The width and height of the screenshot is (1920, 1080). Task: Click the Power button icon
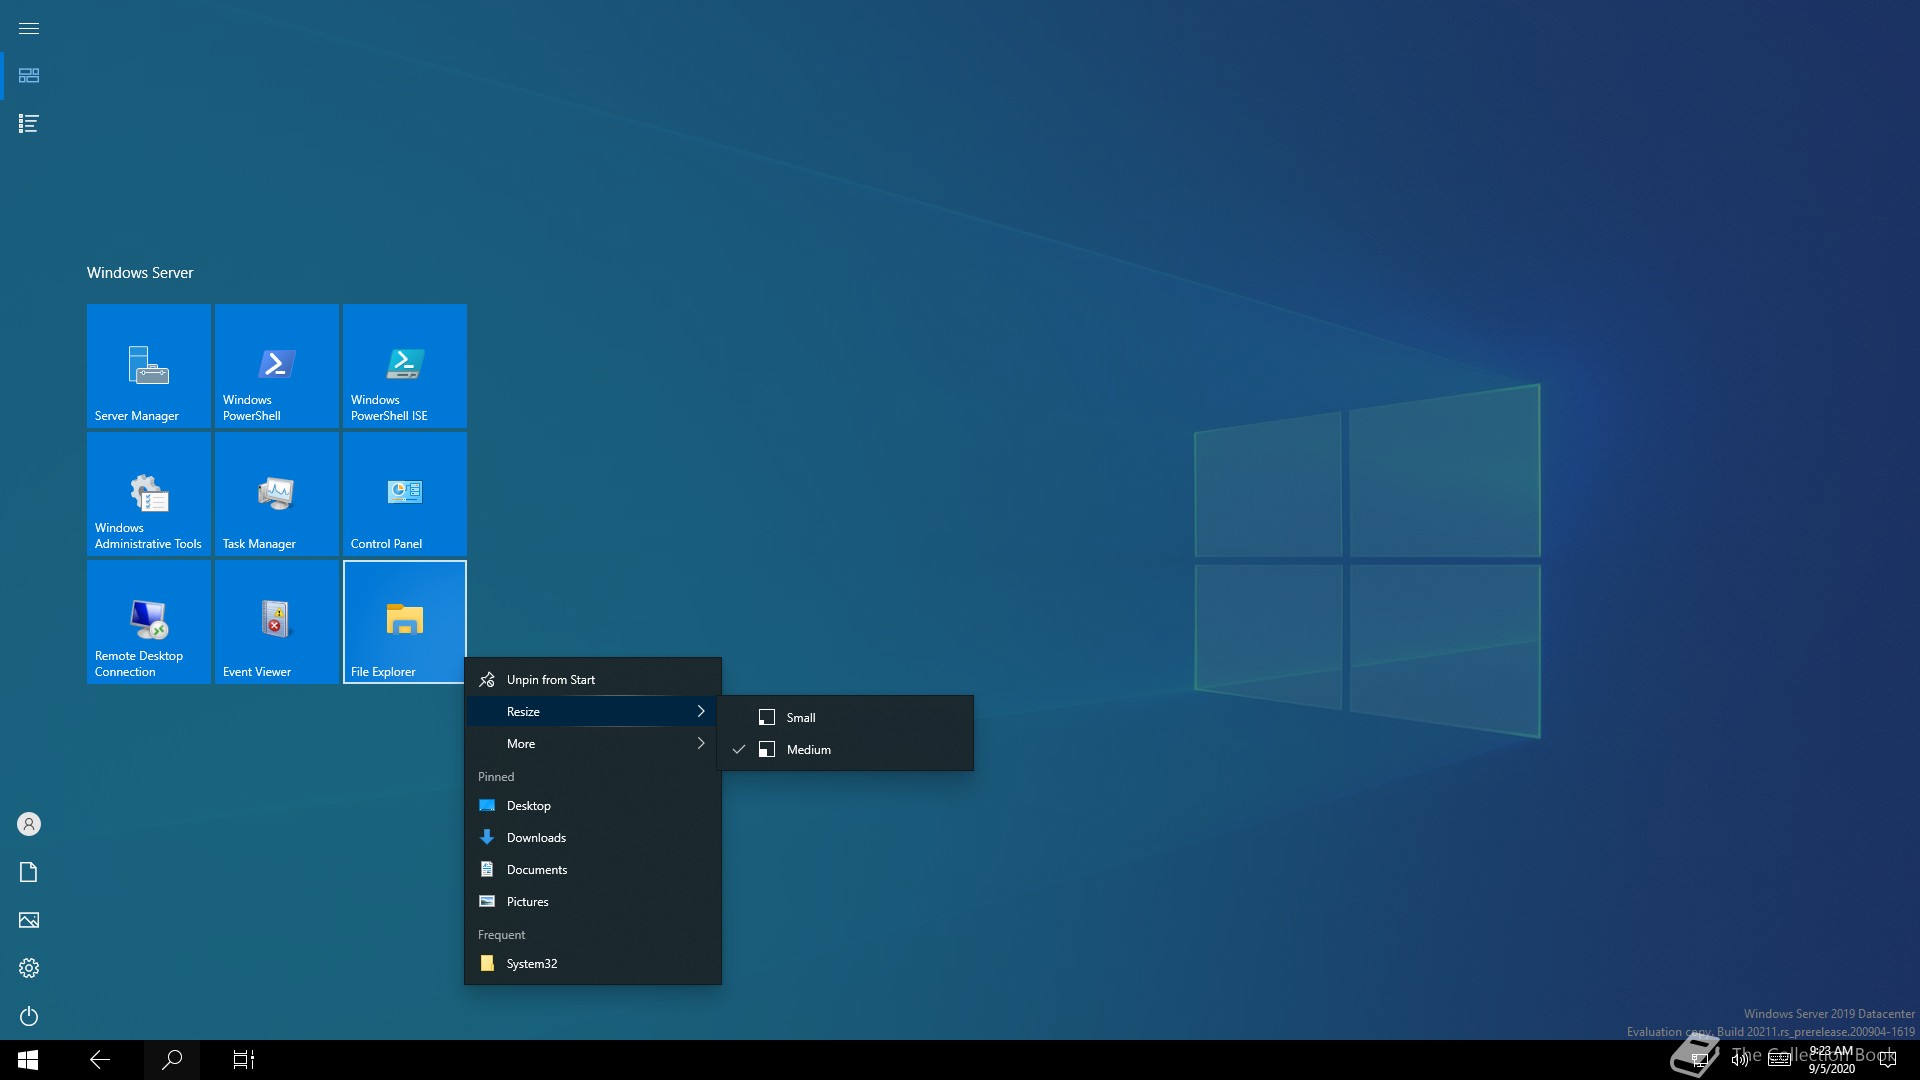point(29,1016)
